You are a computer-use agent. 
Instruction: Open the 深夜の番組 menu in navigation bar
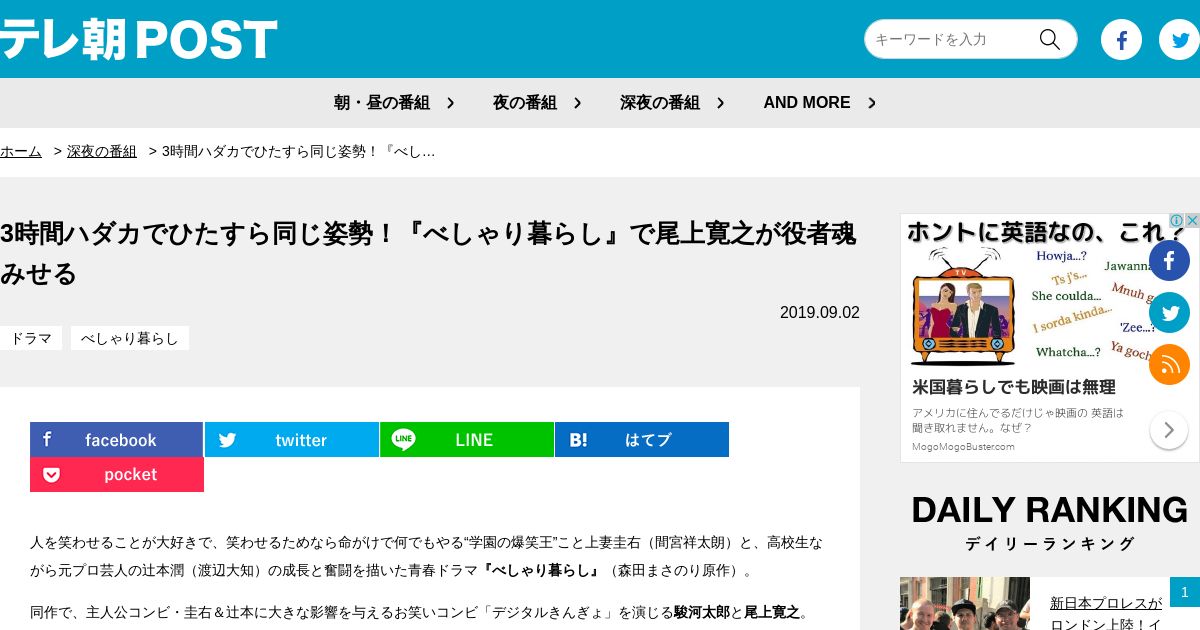(660, 103)
